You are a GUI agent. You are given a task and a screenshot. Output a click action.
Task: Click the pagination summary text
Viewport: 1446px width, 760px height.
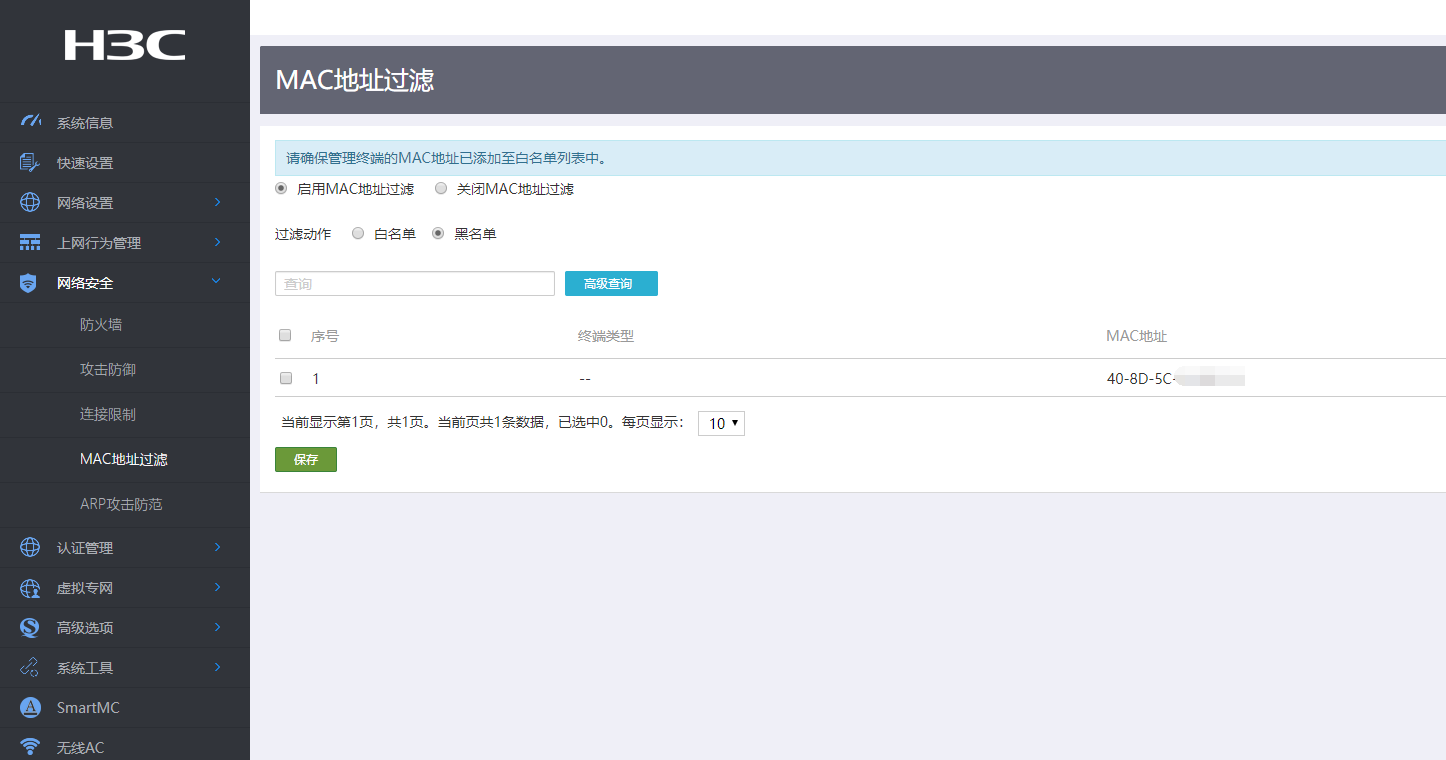(x=483, y=423)
